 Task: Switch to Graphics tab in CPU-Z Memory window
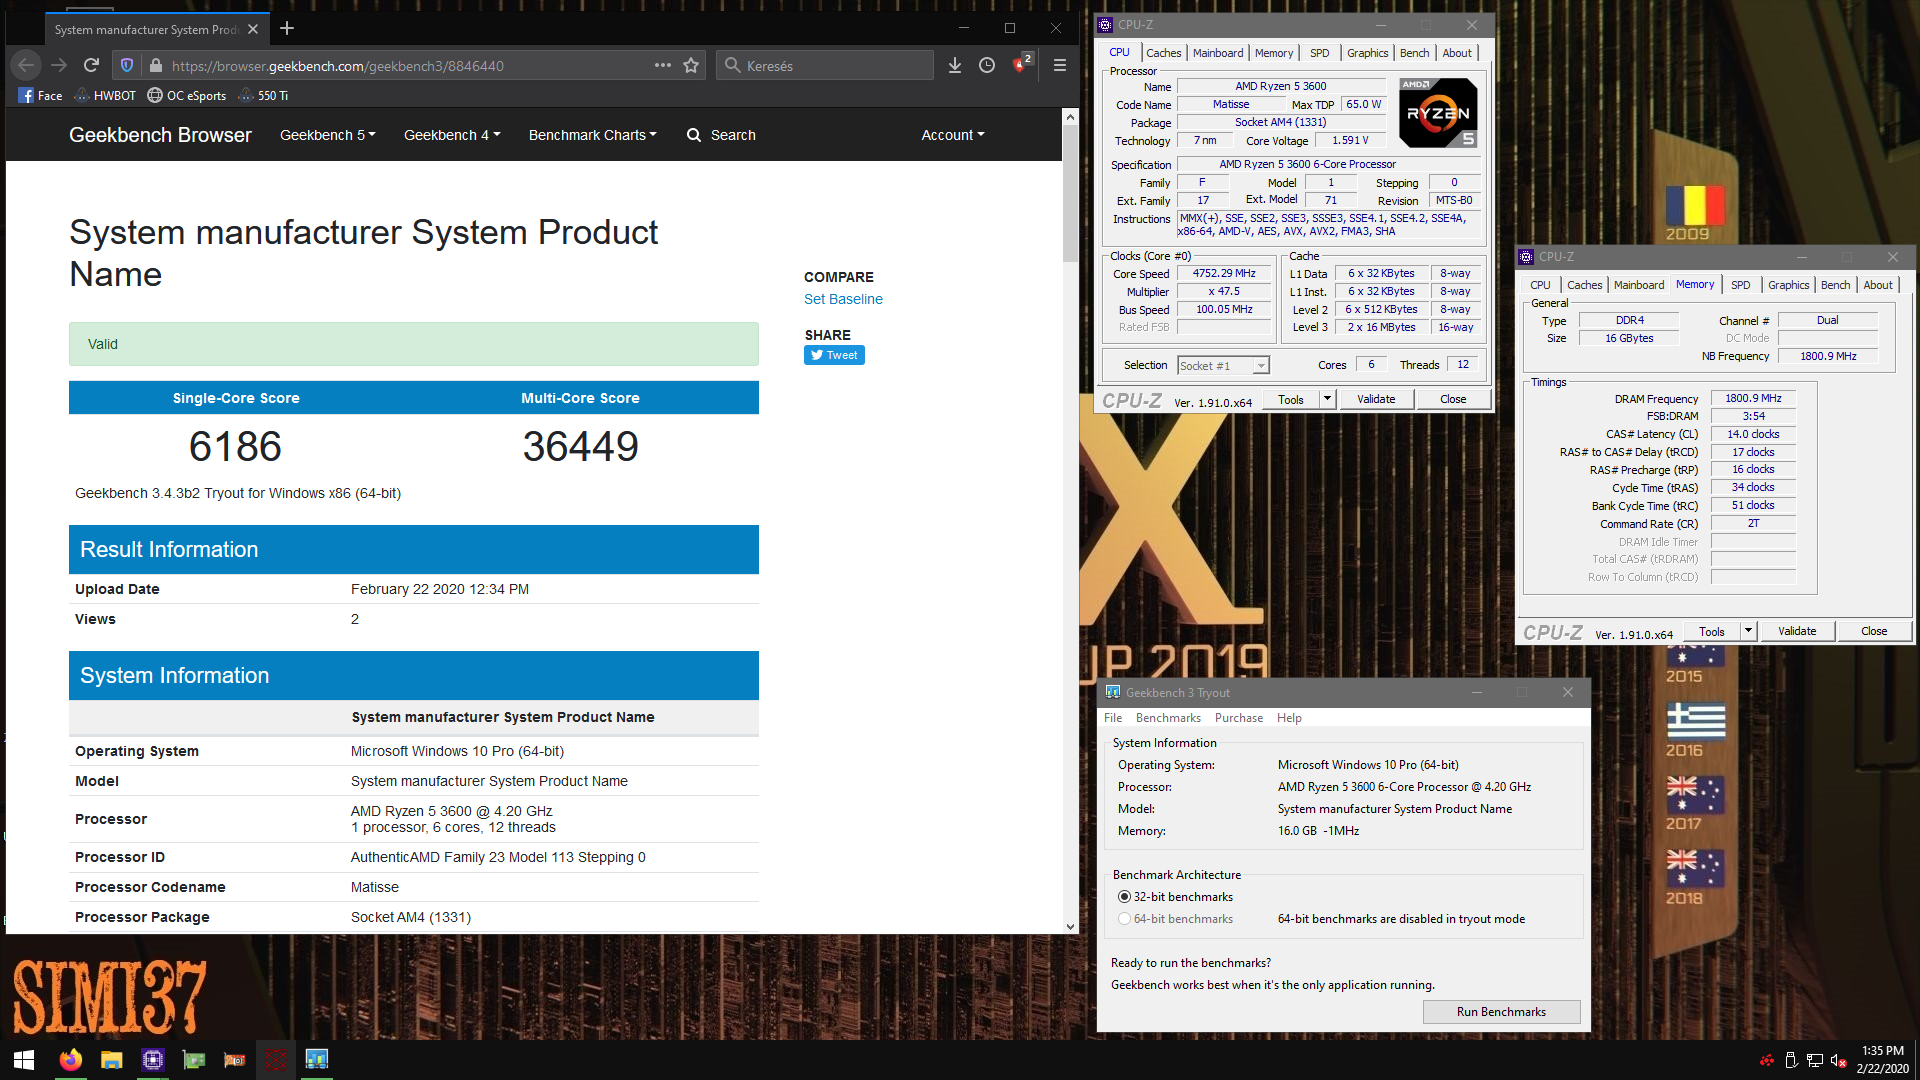(x=1788, y=285)
